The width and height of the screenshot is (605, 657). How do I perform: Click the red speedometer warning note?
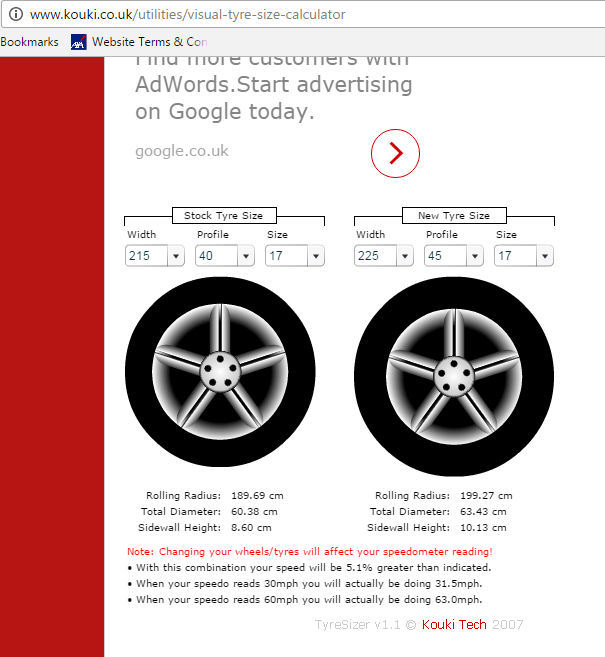310,552
